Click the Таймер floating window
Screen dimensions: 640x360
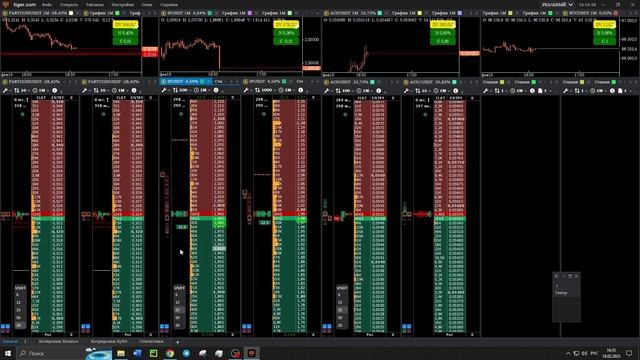pyautogui.click(x=567, y=297)
